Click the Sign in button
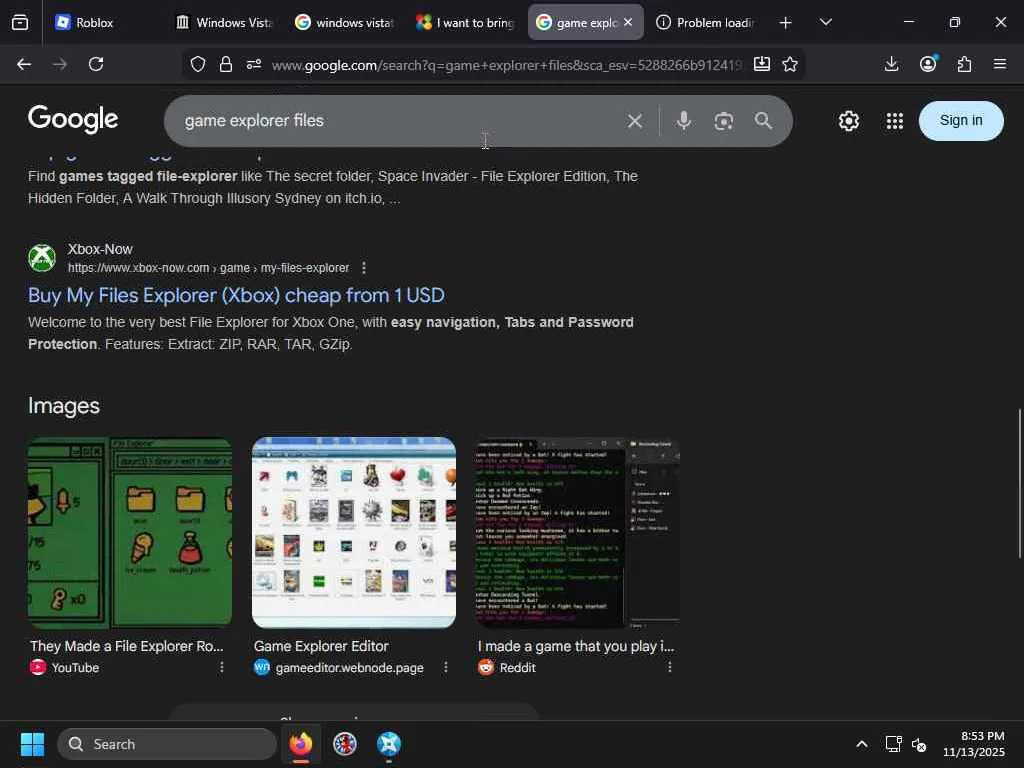 click(961, 121)
